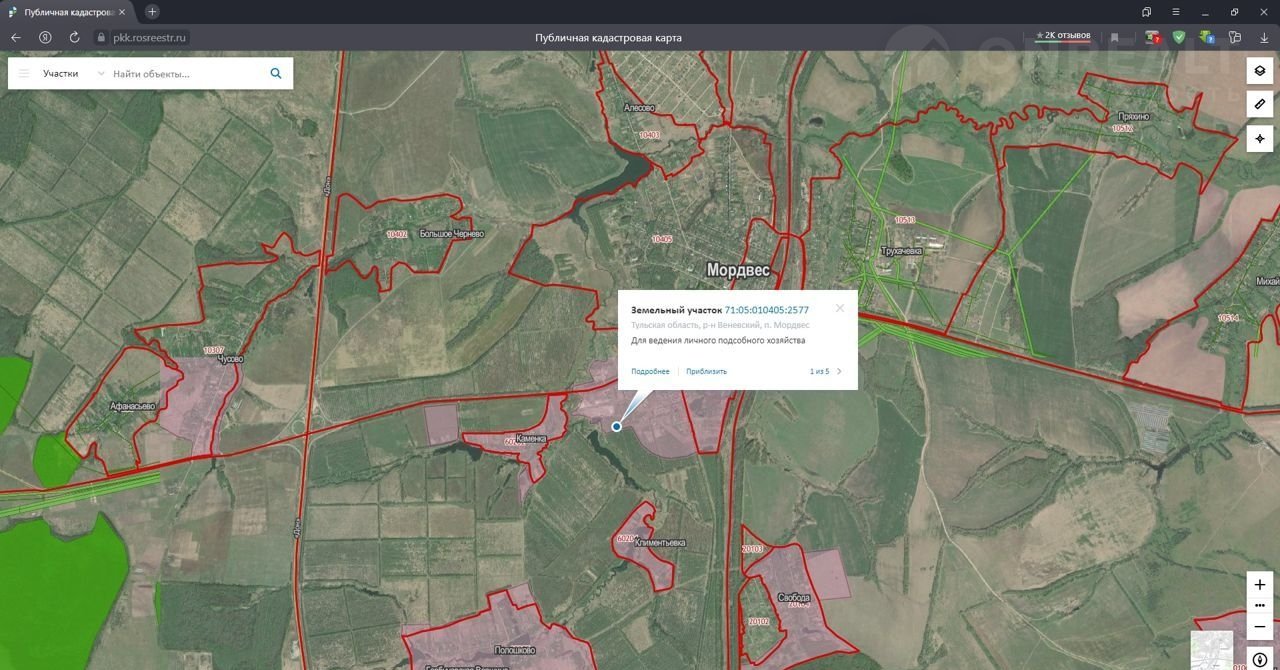This screenshot has width=1280, height=670.
Task: Zoom in with the plus button
Action: [x=1259, y=584]
